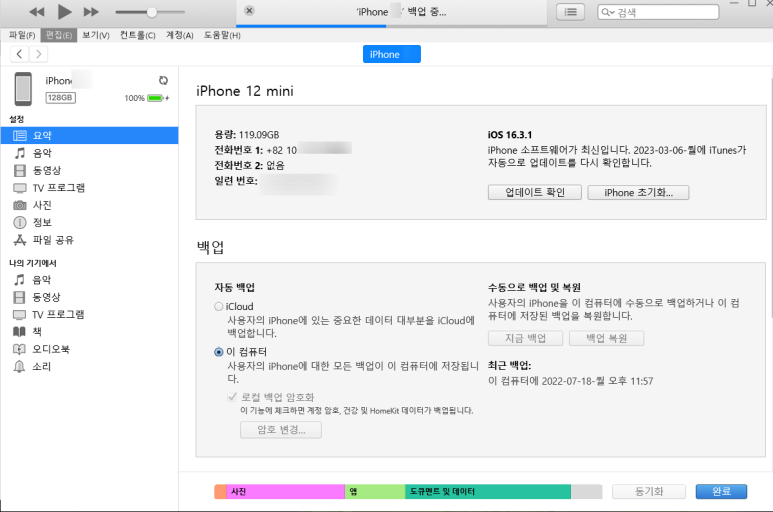The width and height of the screenshot is (773, 512).
Task: Click the 백업 복원 button
Action: click(606, 338)
